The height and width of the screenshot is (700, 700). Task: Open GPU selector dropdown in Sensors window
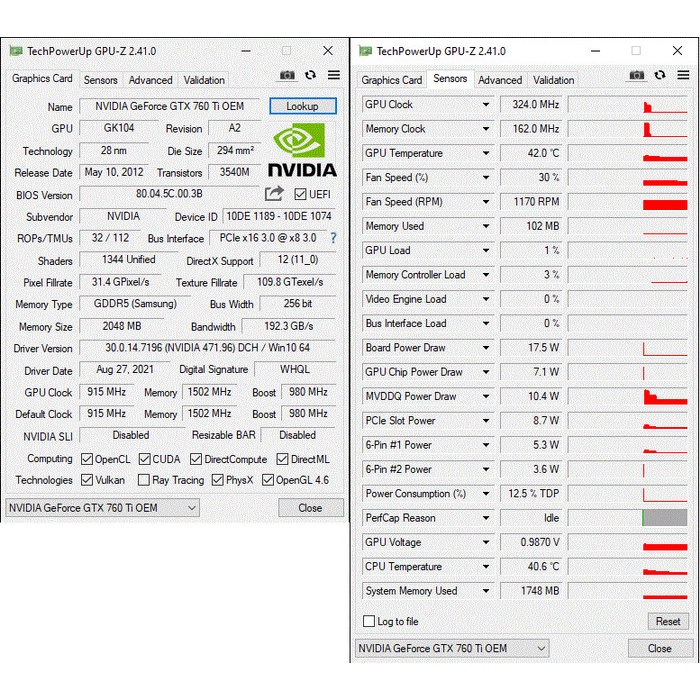(452, 648)
